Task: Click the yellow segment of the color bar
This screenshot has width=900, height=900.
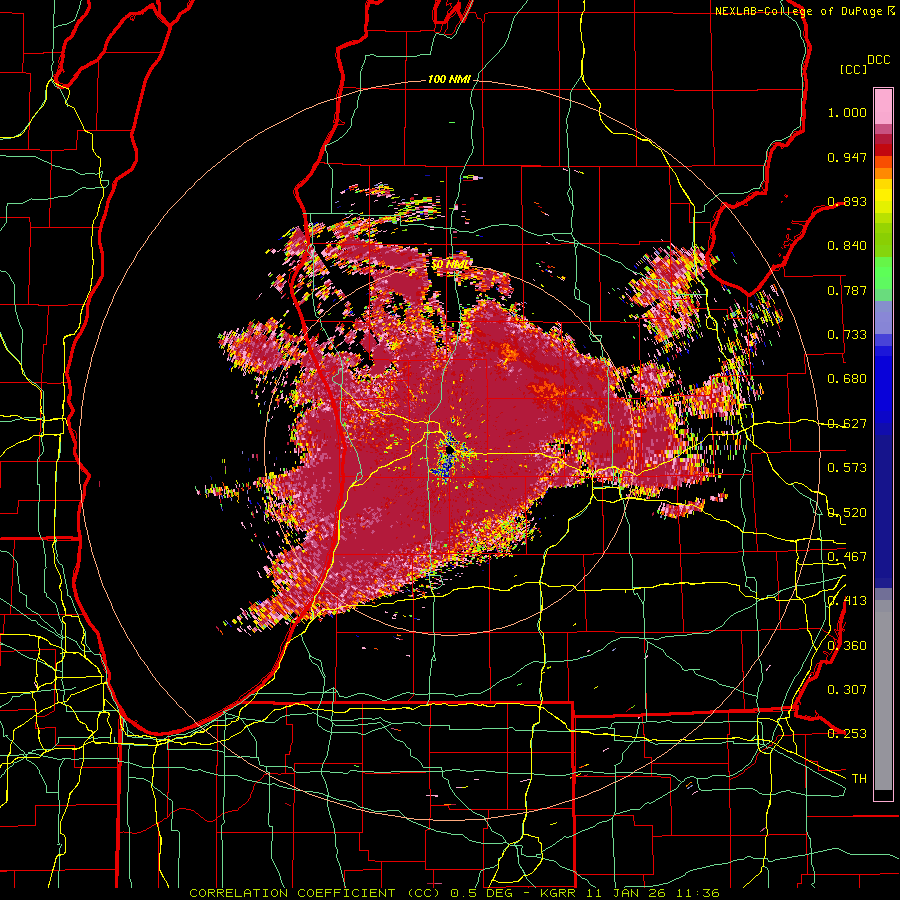Action: coord(883,197)
